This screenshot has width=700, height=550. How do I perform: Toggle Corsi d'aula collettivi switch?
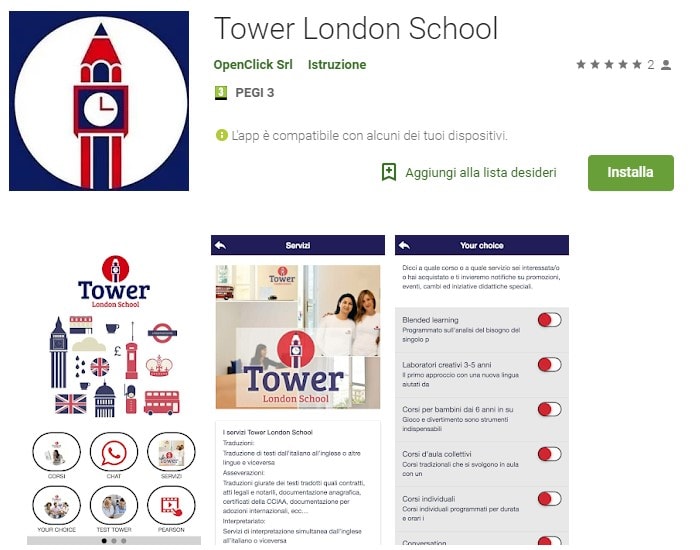pos(549,454)
